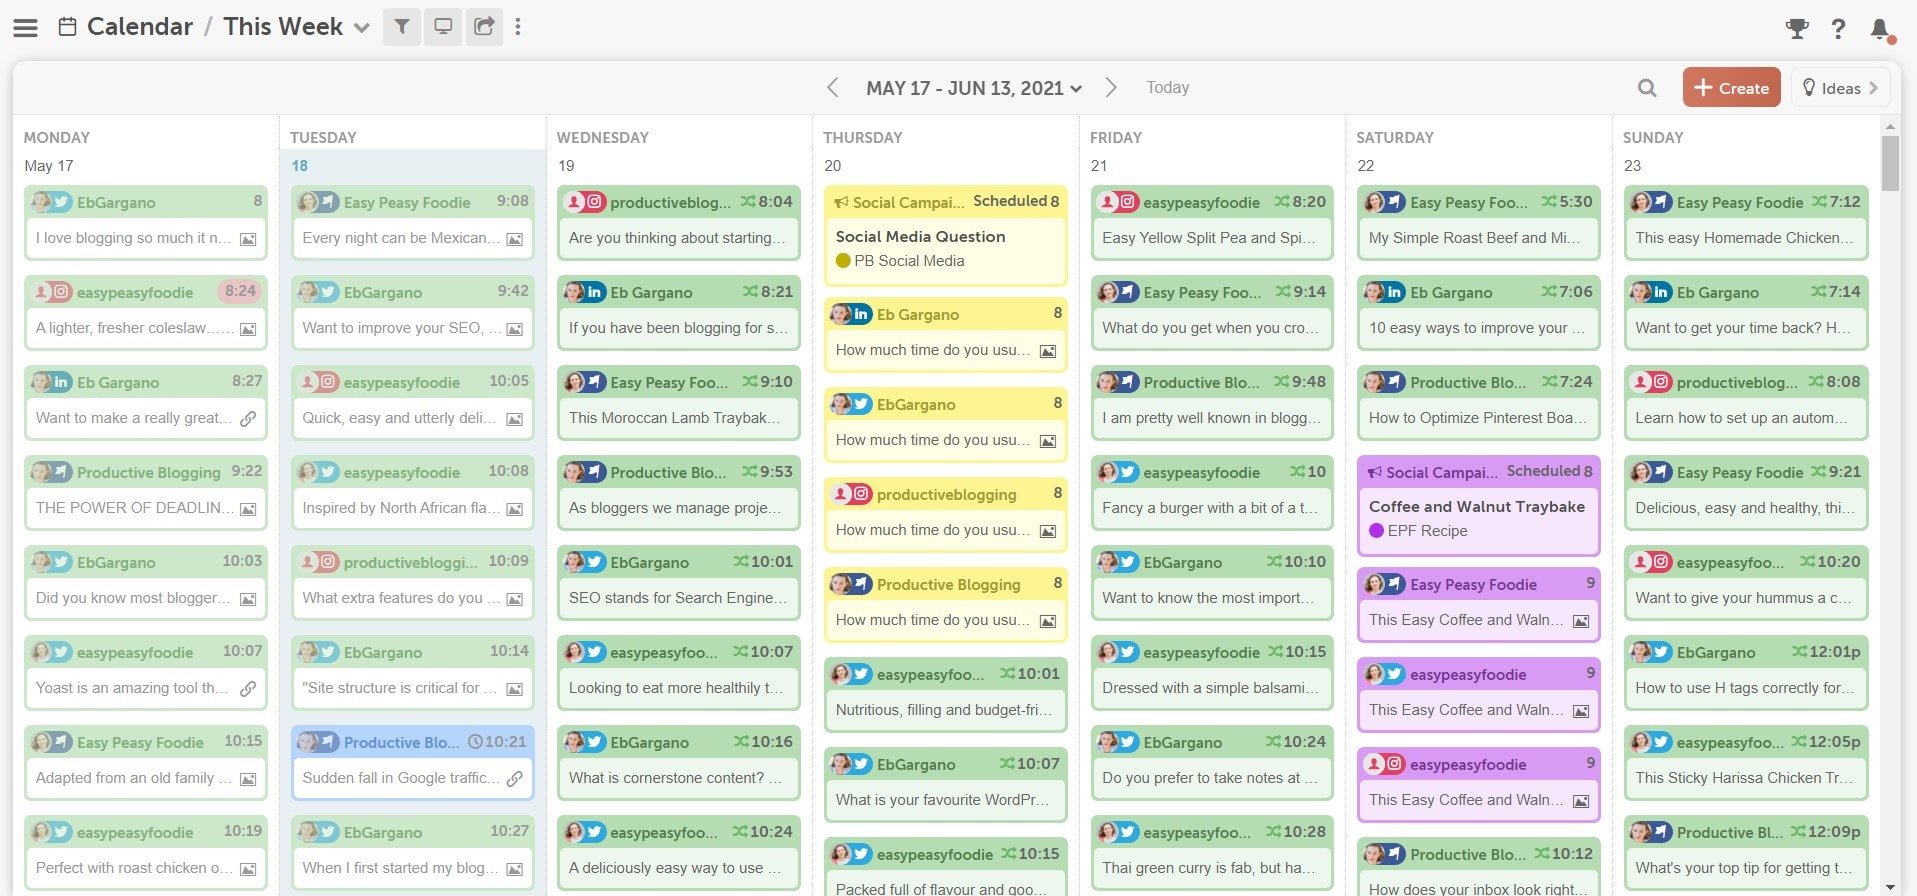Screen dimensions: 1917x896
Task: Go to next date range arrow
Action: [1110, 88]
